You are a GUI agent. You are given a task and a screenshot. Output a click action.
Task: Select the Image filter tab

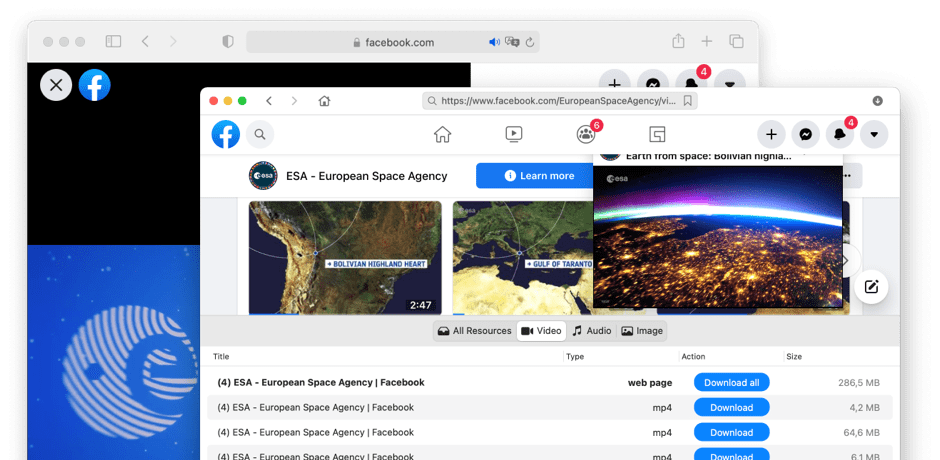pos(642,330)
